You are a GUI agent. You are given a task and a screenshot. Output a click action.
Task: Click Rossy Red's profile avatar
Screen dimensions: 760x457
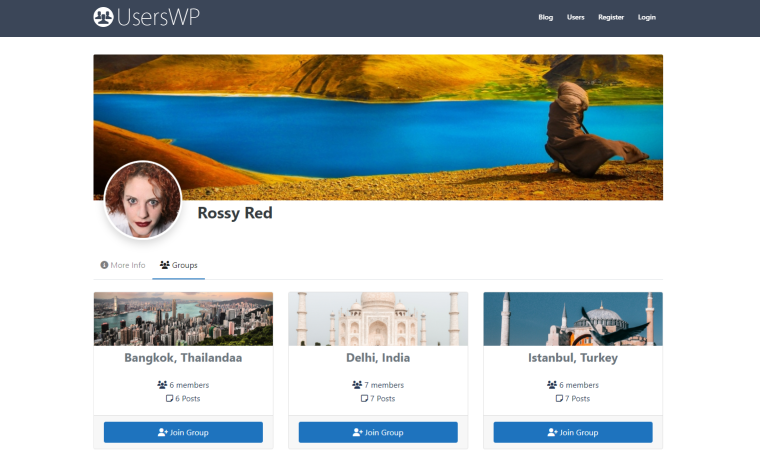click(143, 200)
